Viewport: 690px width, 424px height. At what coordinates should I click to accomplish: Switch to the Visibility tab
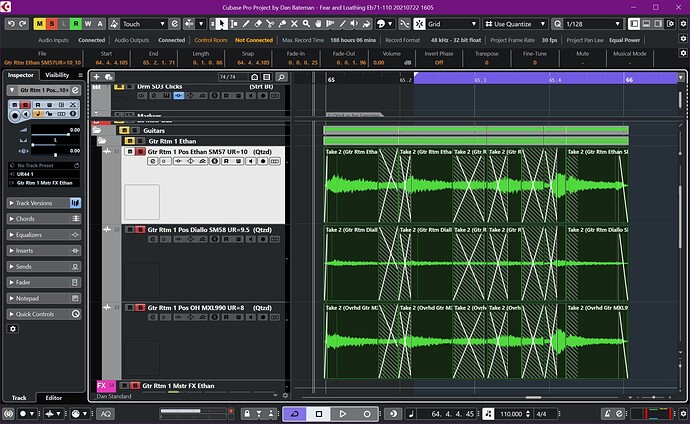pos(57,75)
